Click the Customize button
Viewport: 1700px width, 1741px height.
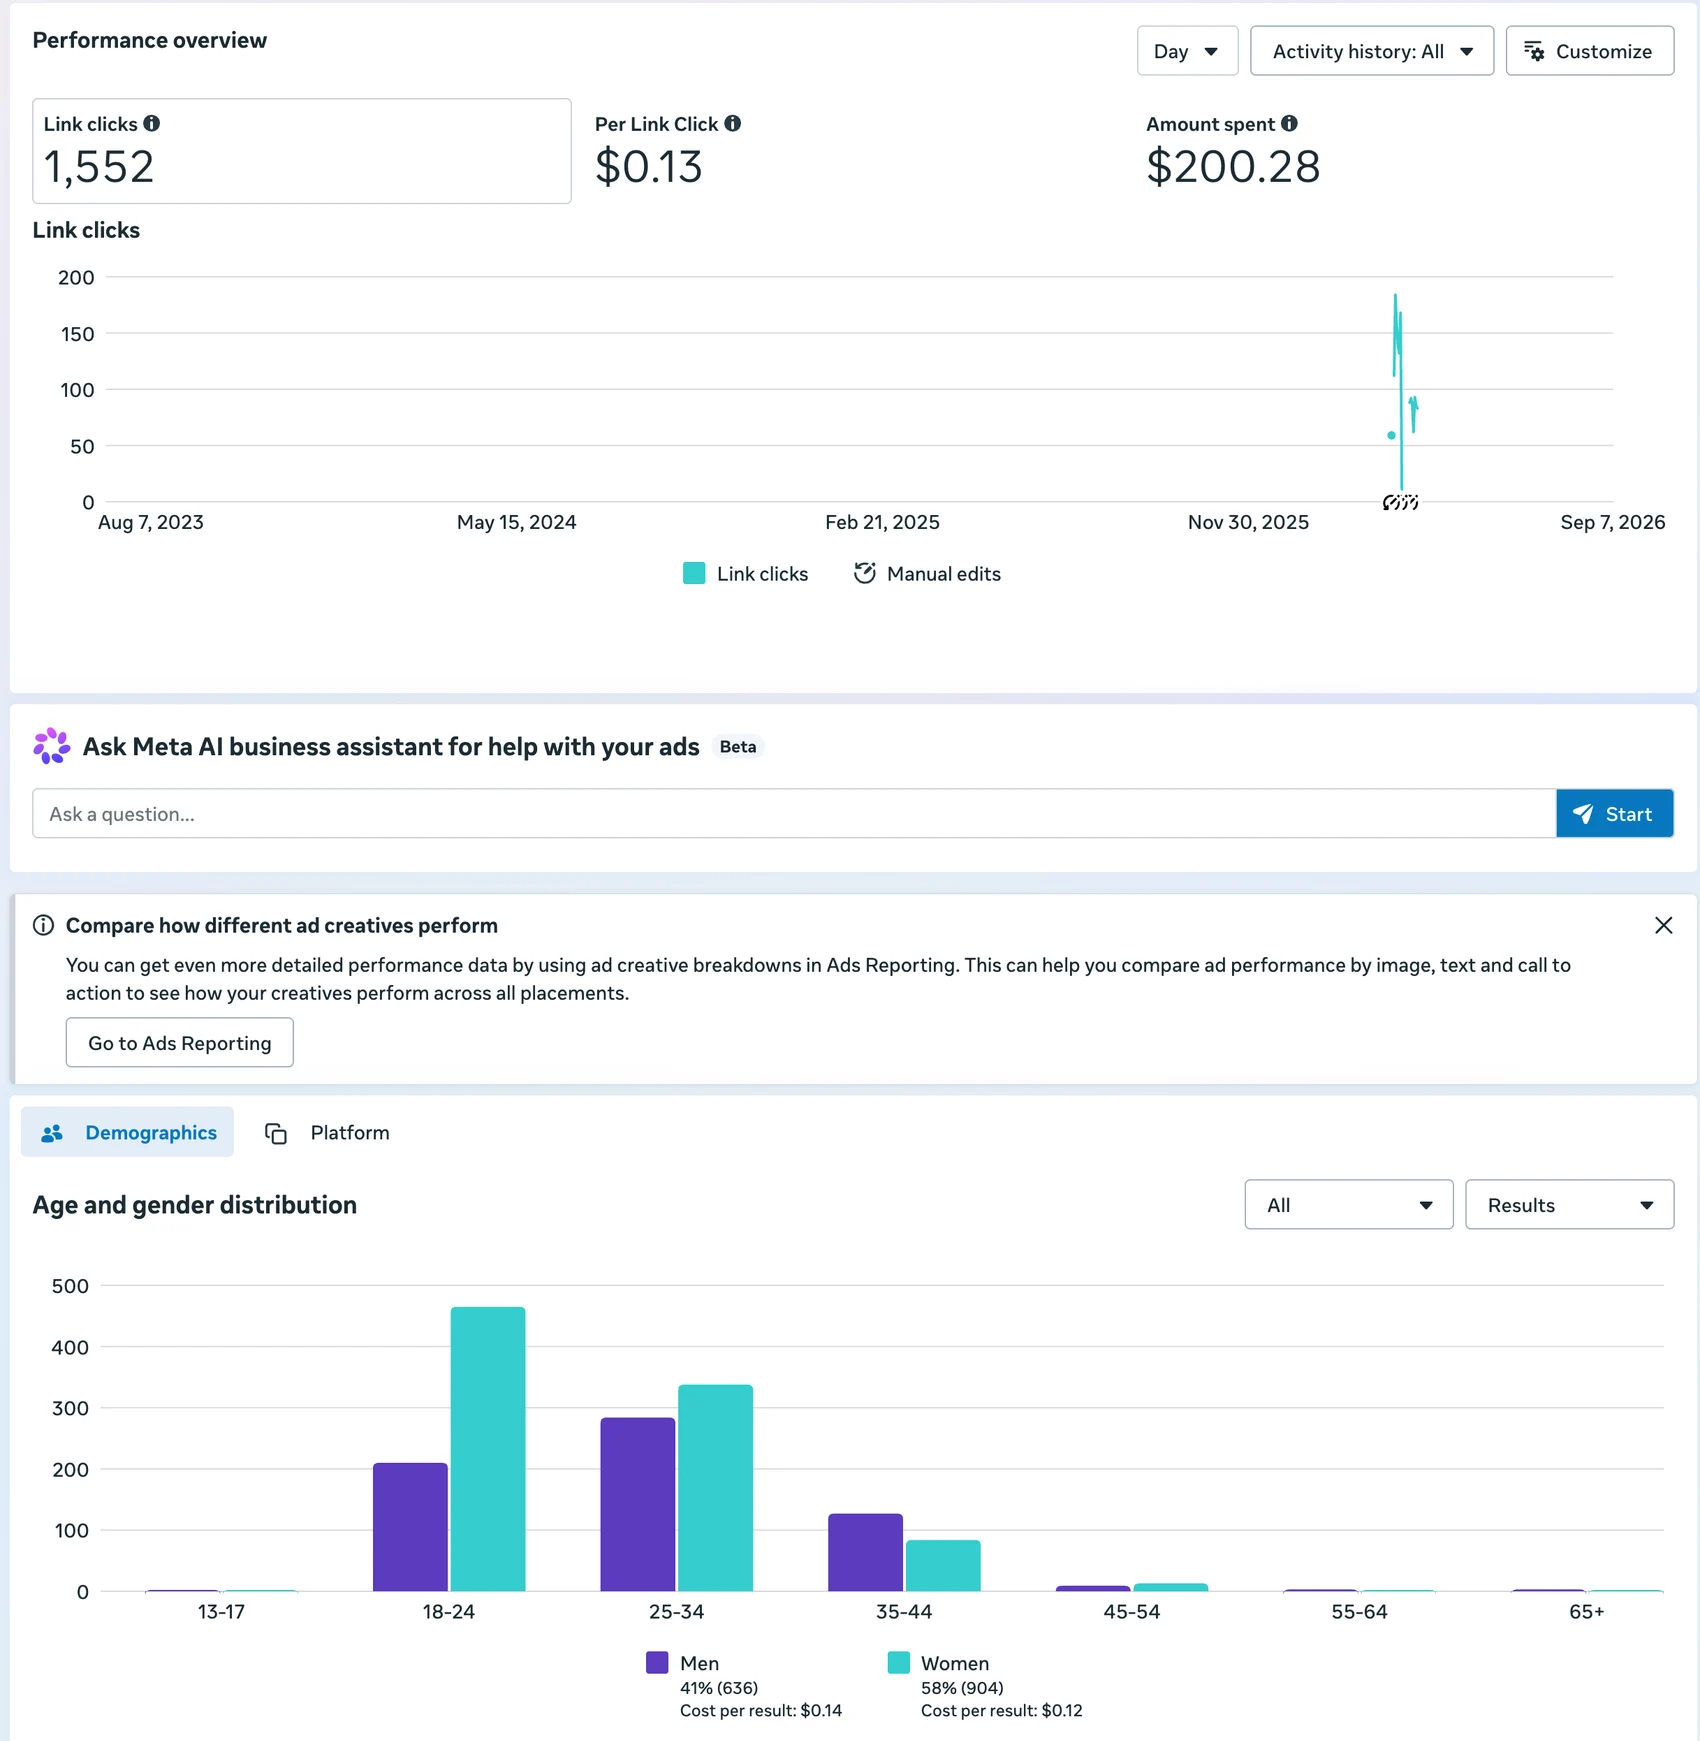[x=1589, y=51]
